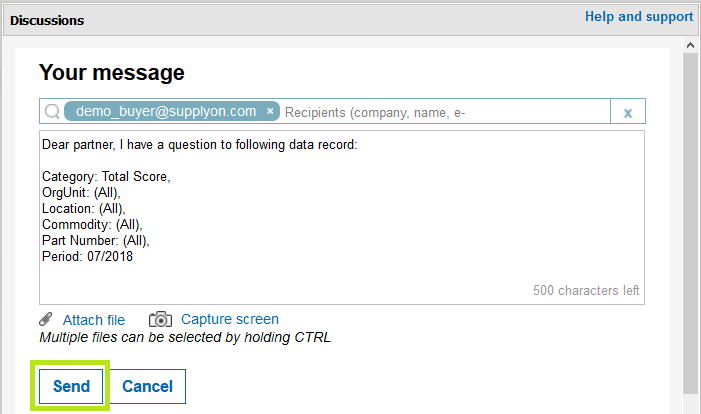The height and width of the screenshot is (414, 701).
Task: Click the '500 characters left' counter
Action: pos(586,291)
